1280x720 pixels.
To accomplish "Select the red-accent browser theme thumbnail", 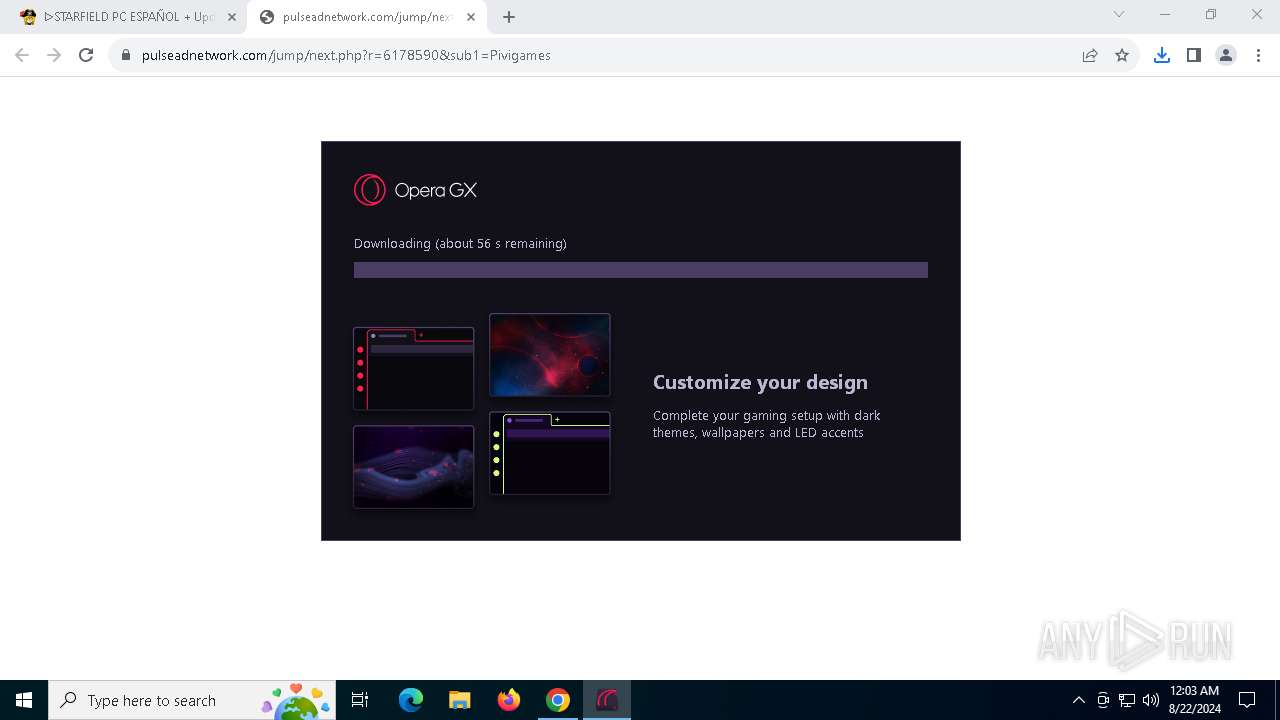I will pyautogui.click(x=413, y=368).
